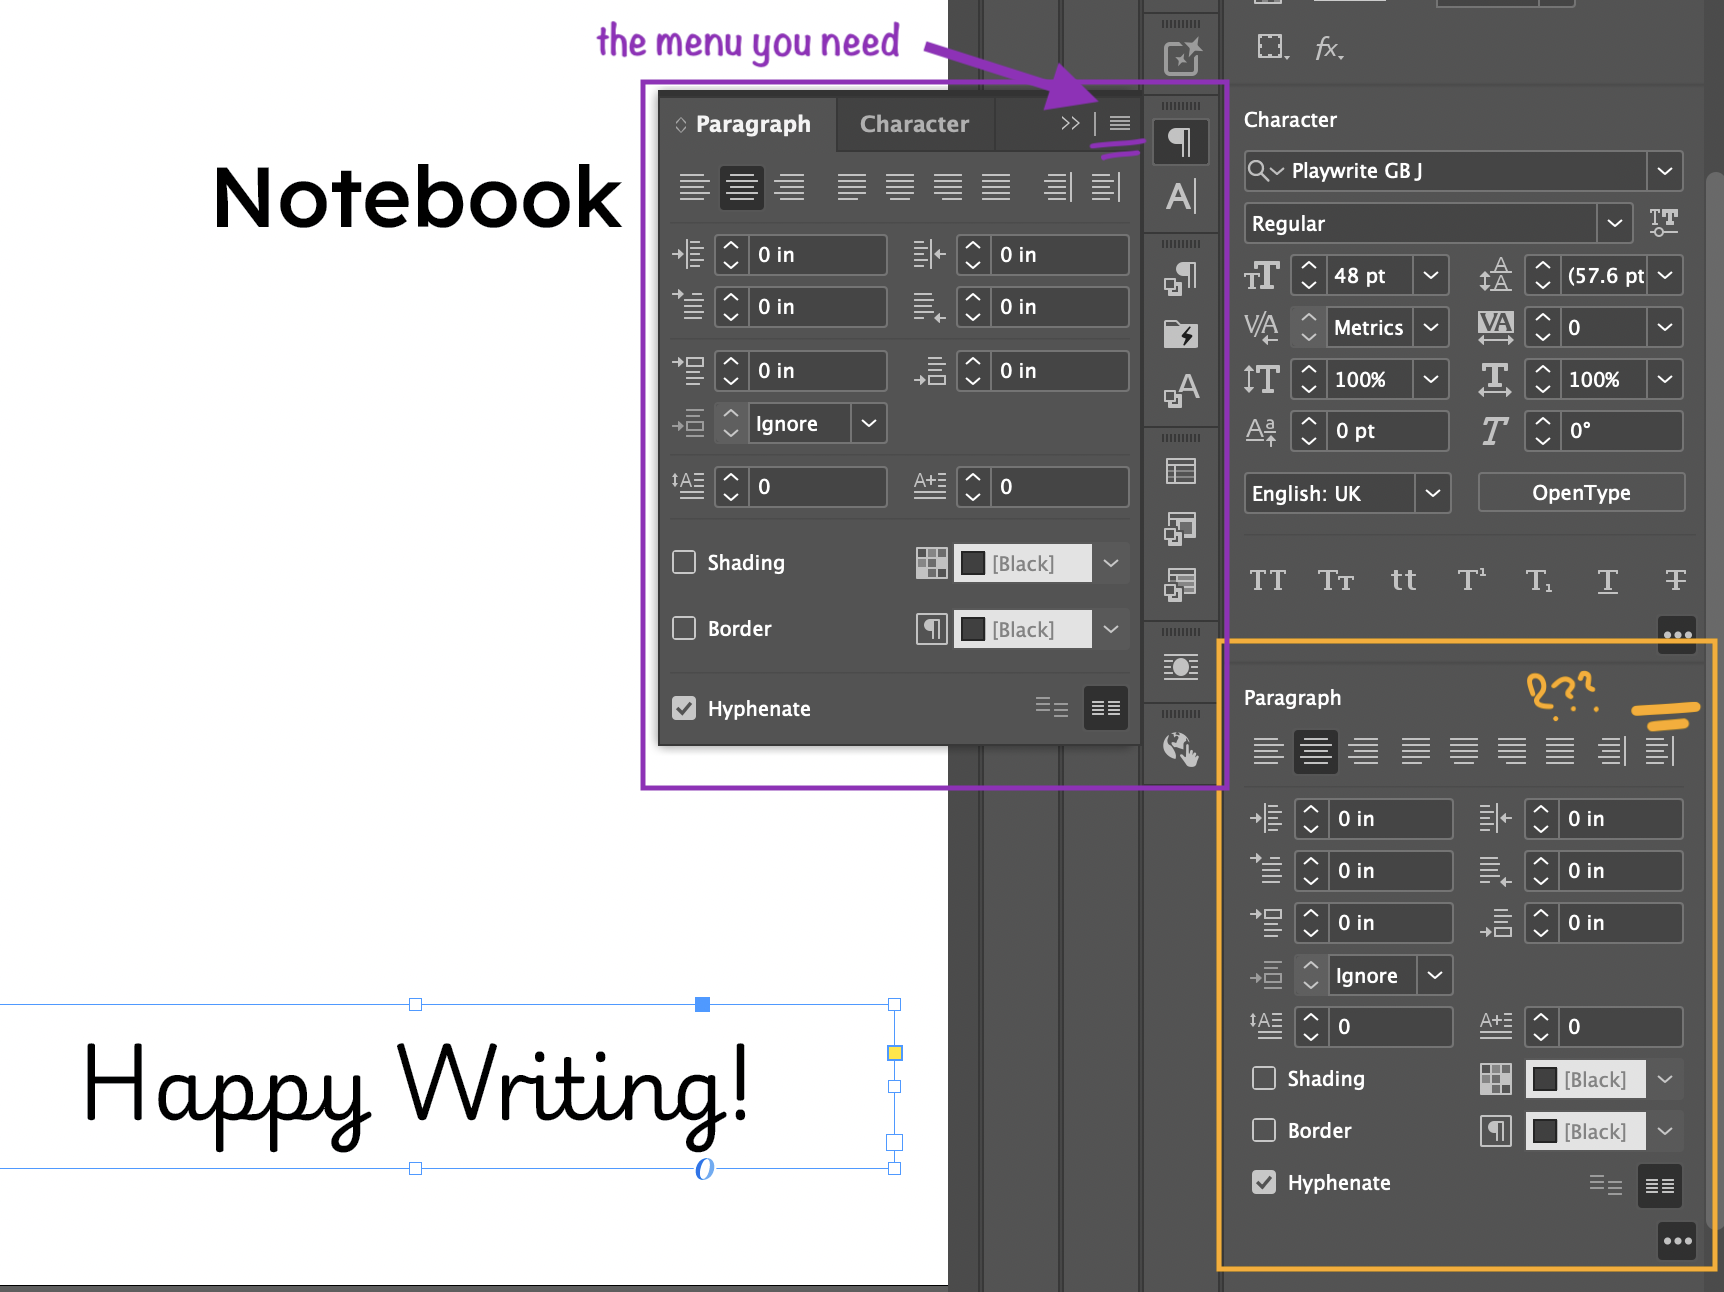
Task: Apply Small Caps formatting
Action: pyautogui.click(x=1336, y=580)
